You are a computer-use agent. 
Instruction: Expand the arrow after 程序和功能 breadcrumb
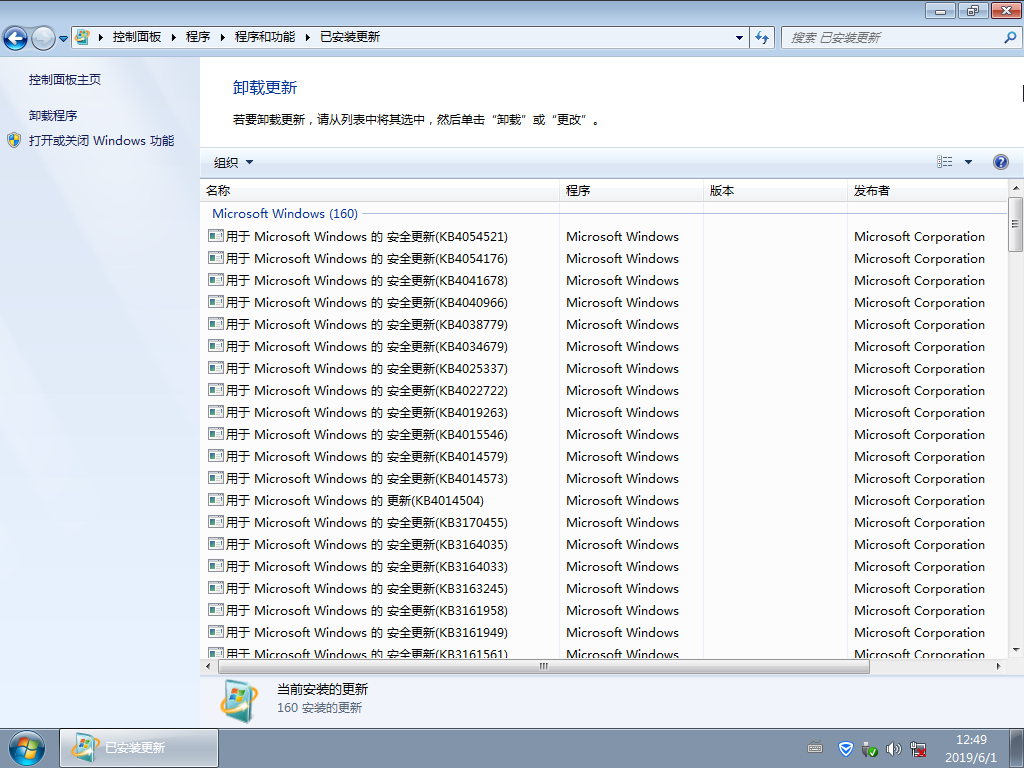point(308,37)
